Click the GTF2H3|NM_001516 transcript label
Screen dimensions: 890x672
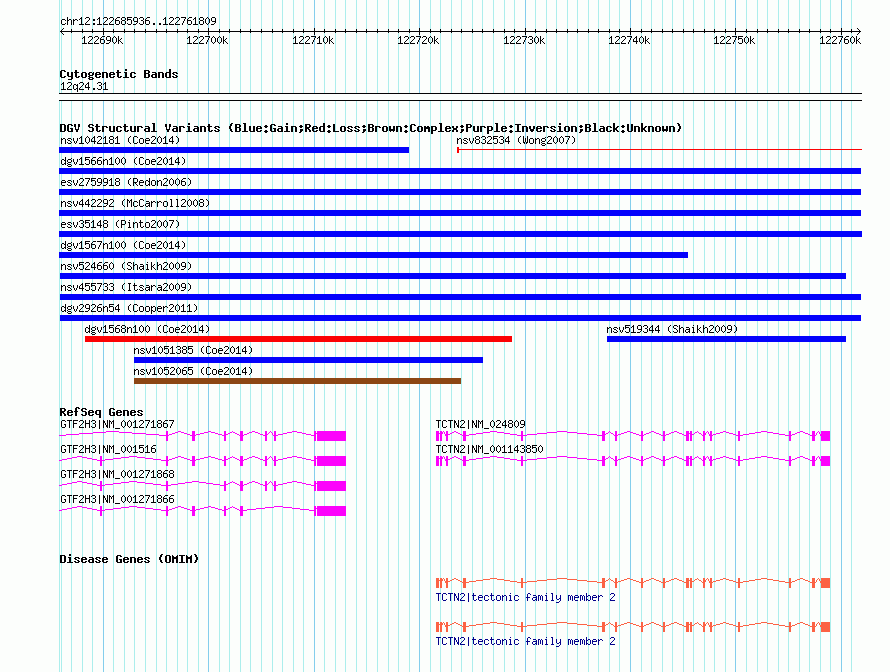coord(108,449)
